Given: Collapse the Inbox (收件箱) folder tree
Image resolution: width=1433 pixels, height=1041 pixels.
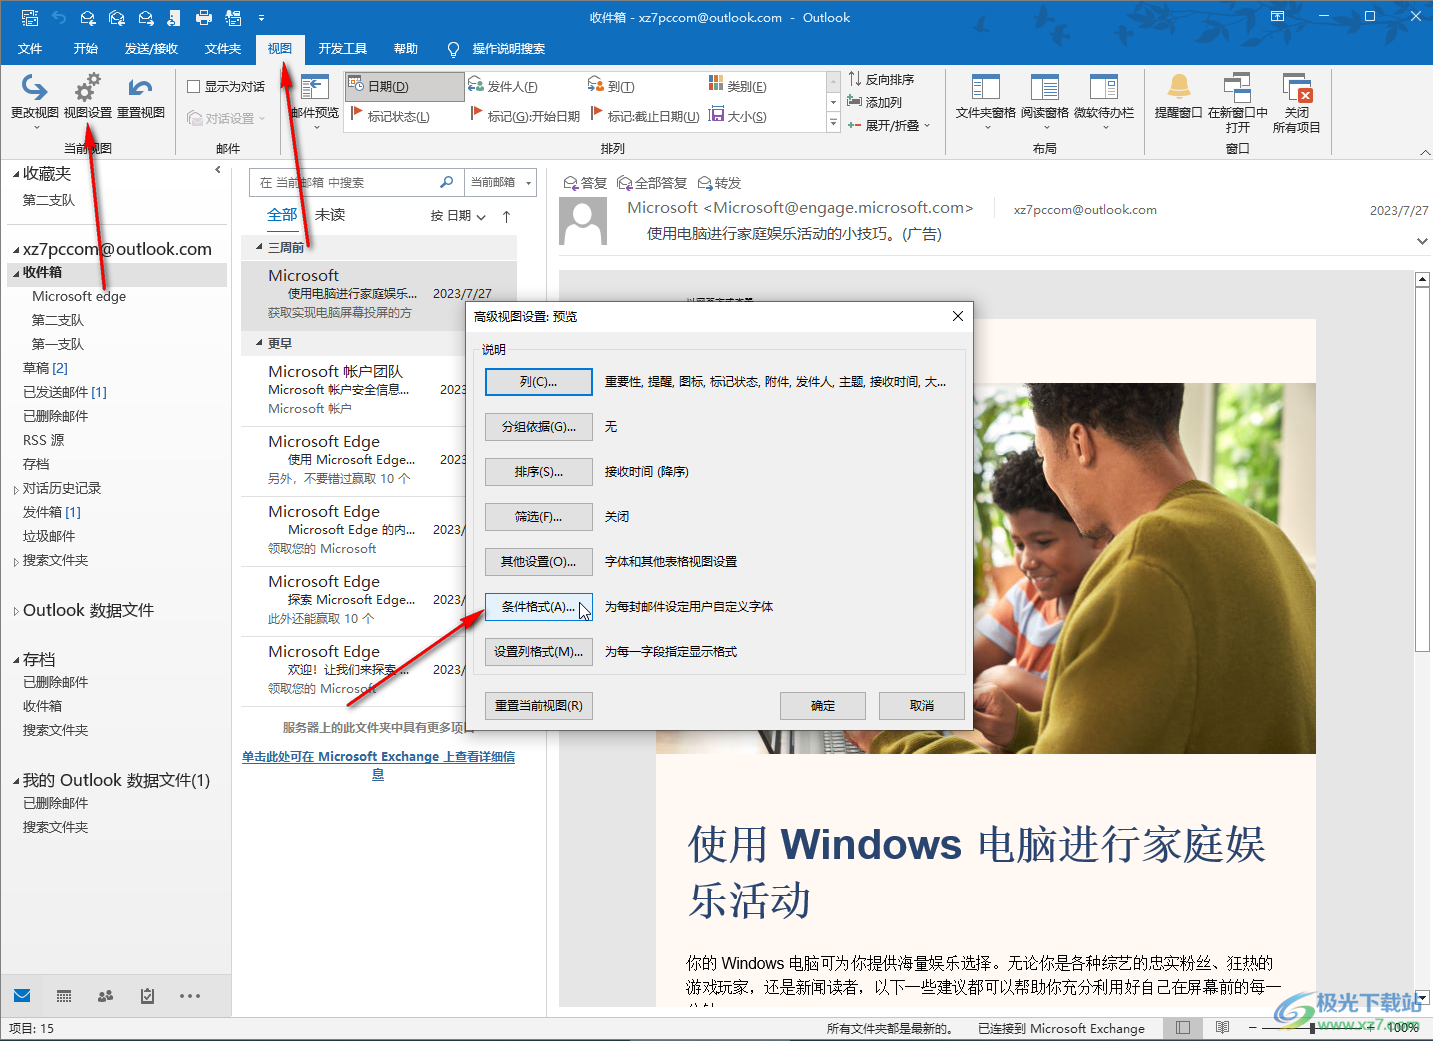Looking at the screenshot, I should (15, 273).
